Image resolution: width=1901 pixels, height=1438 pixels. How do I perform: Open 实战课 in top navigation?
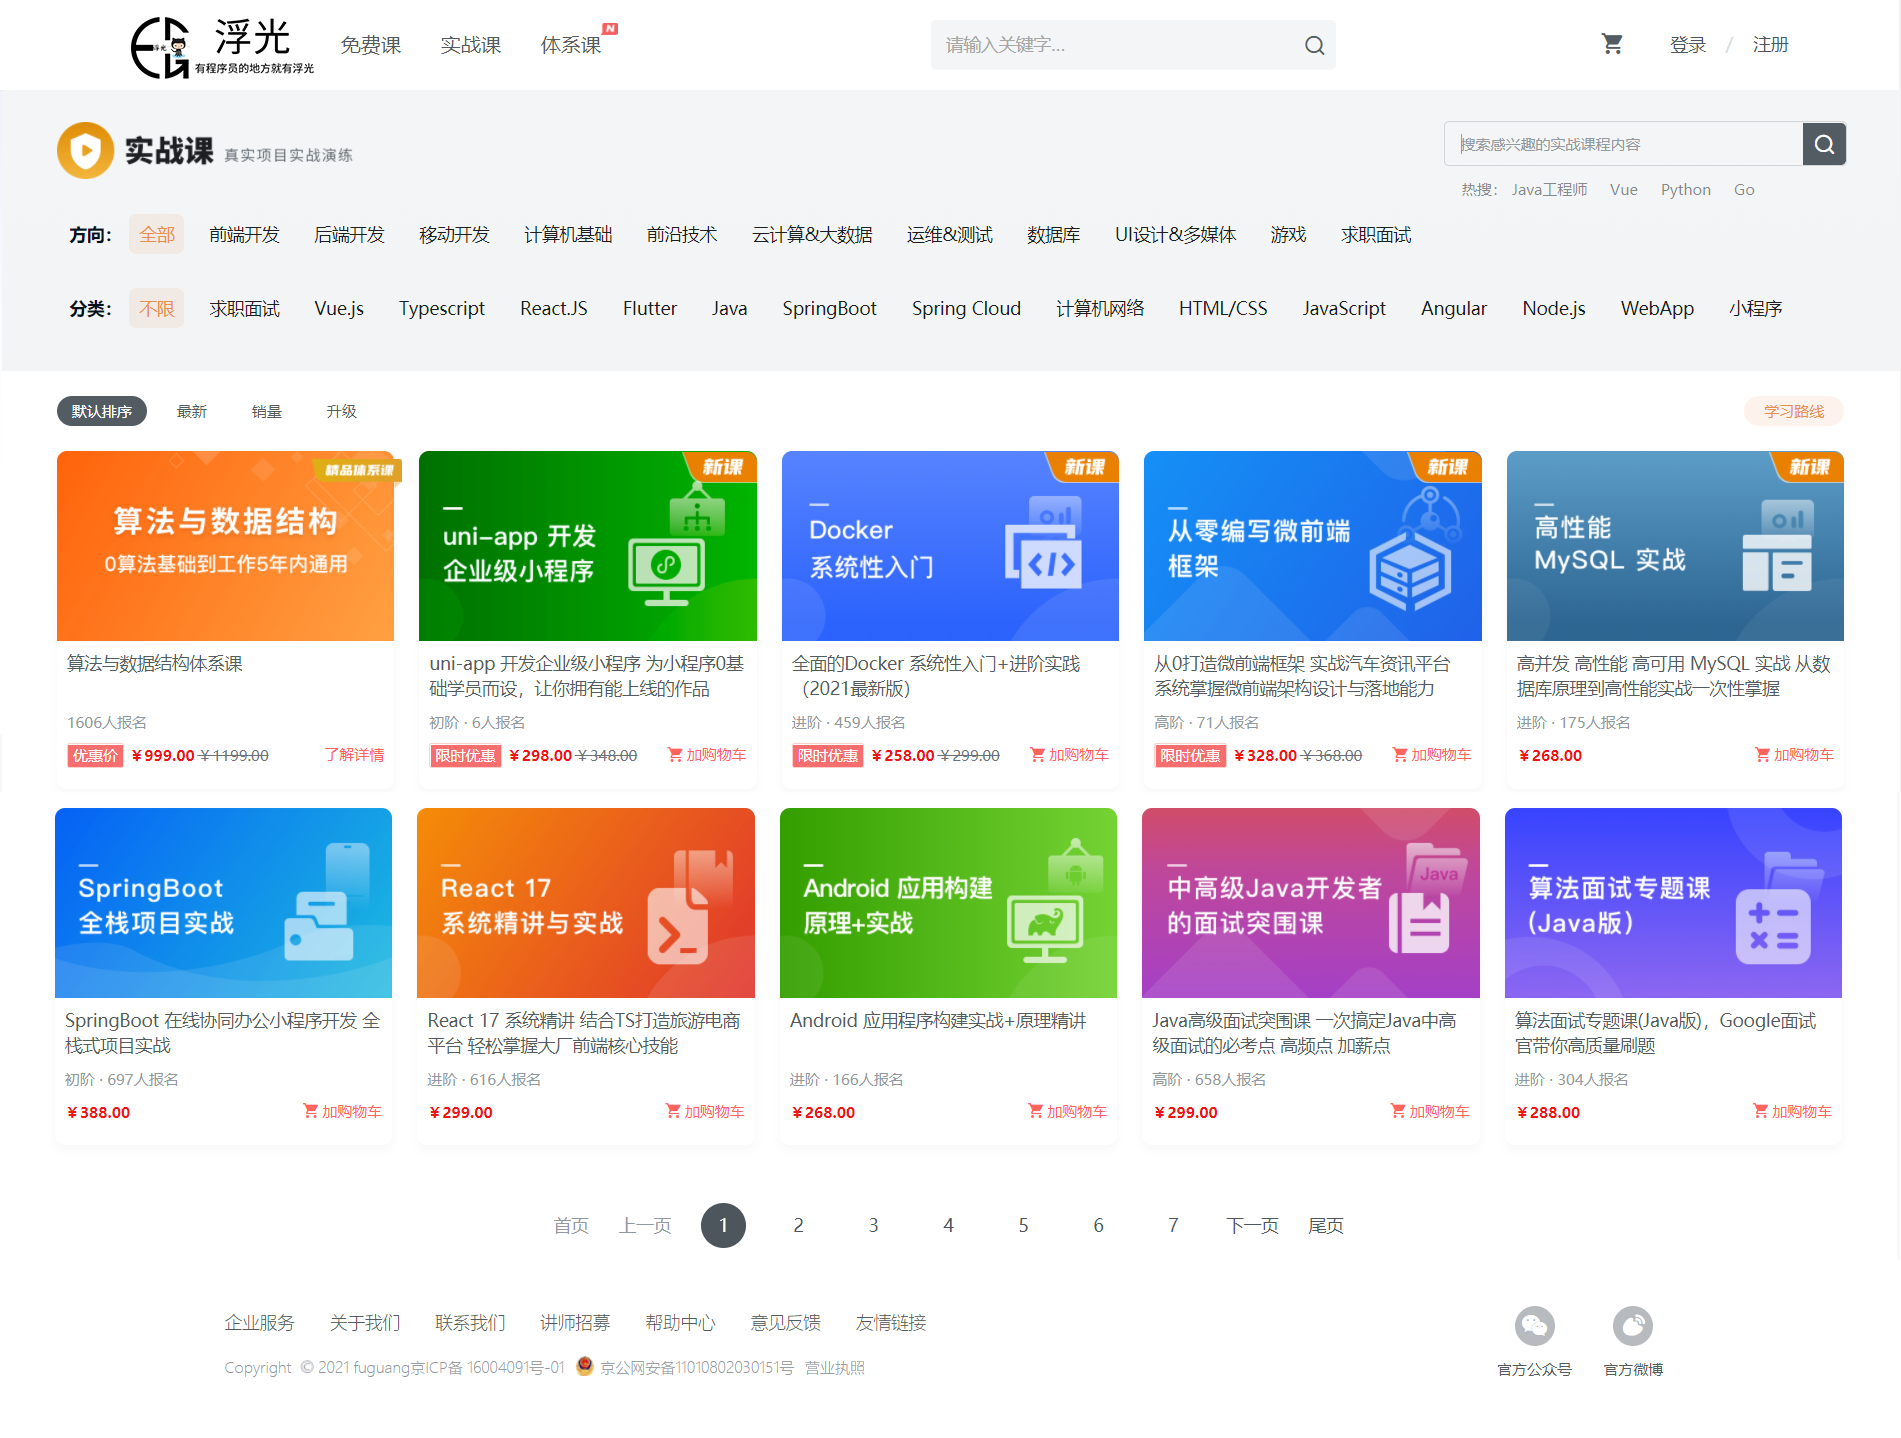click(x=470, y=45)
